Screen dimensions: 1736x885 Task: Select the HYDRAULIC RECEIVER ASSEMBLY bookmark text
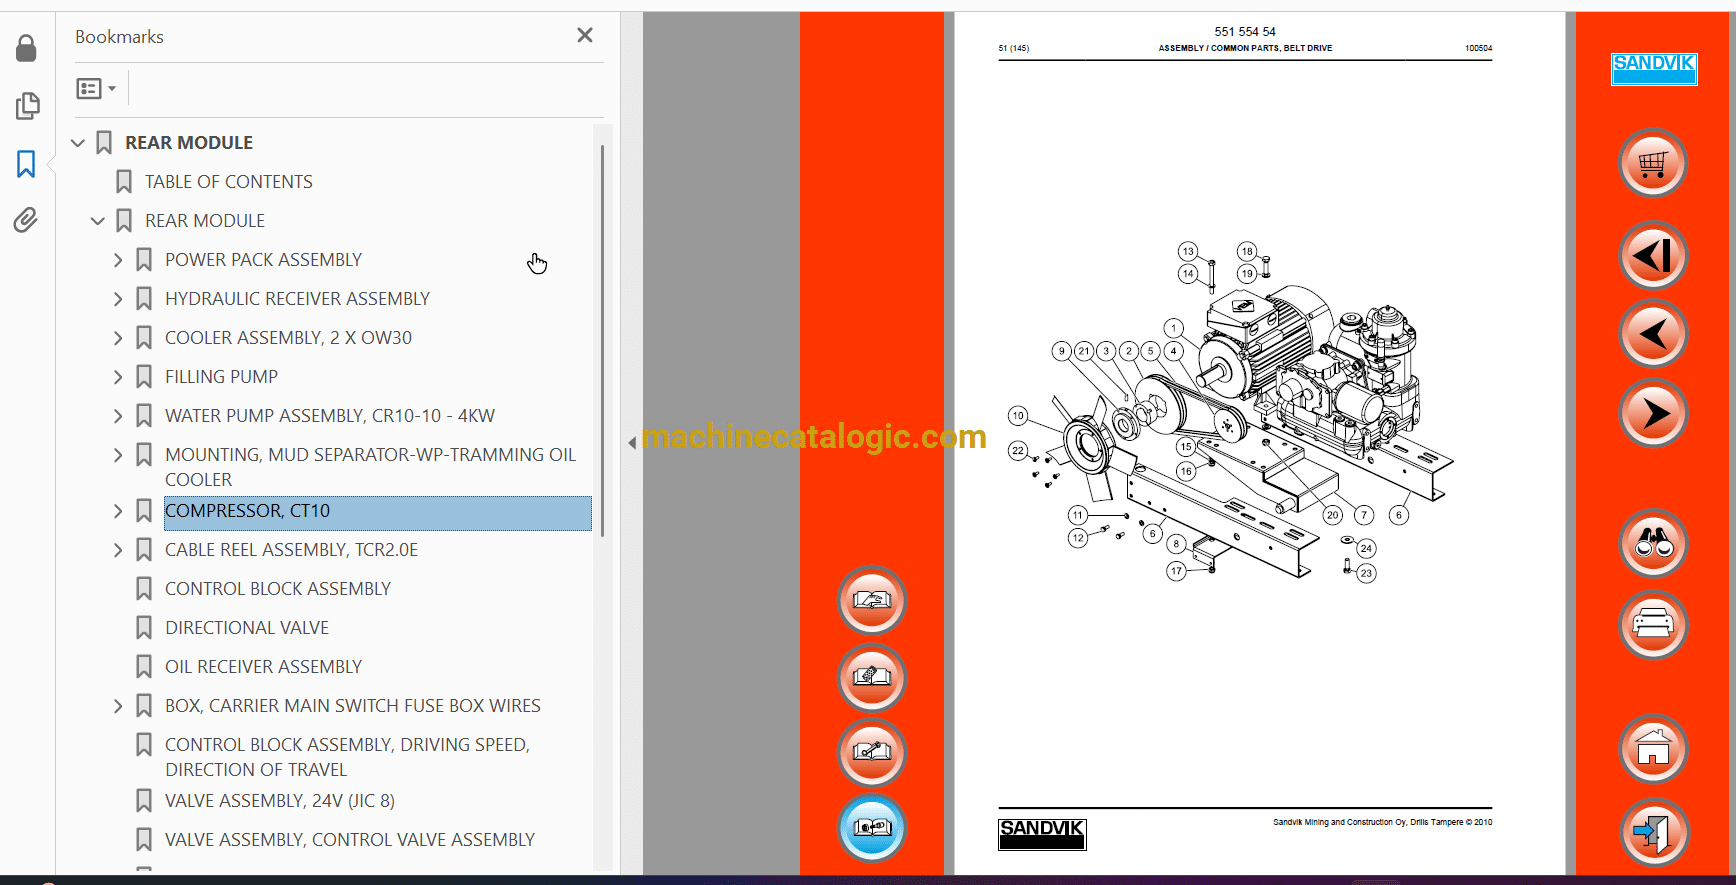[x=297, y=299]
